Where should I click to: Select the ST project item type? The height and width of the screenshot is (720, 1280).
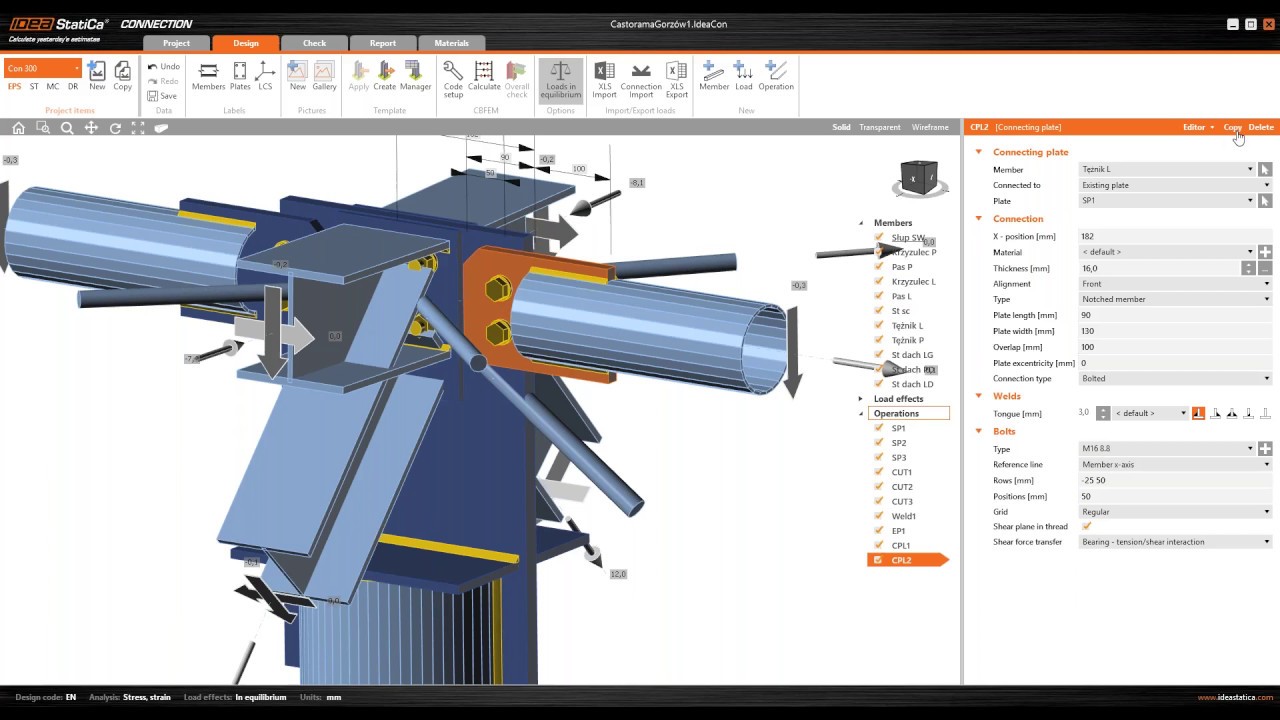pos(34,87)
